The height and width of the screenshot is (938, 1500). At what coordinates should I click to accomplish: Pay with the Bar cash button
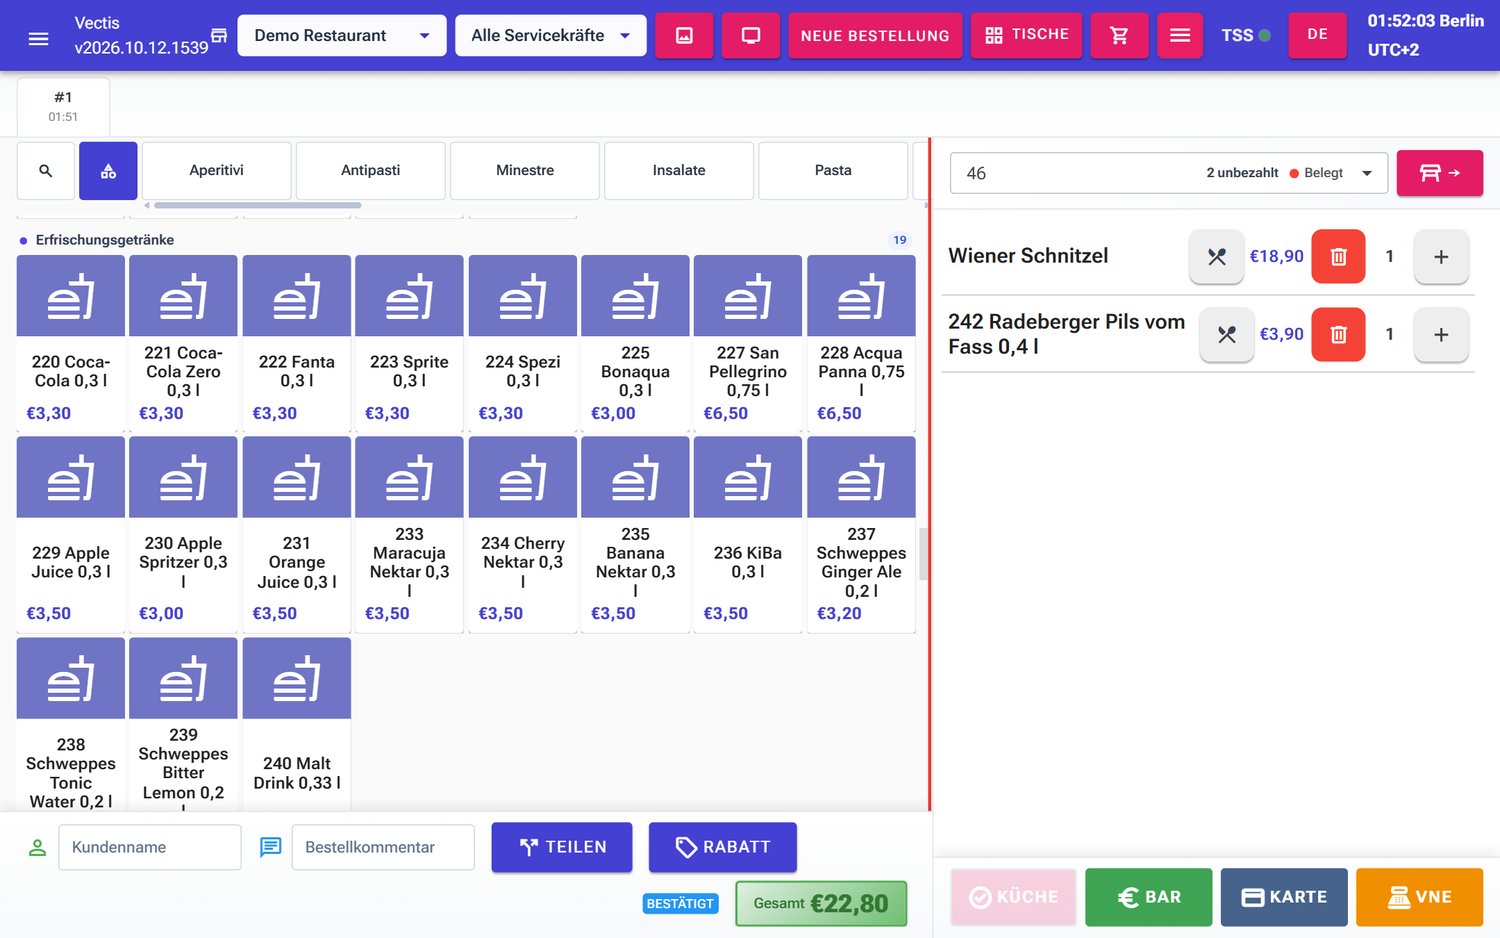click(x=1149, y=897)
